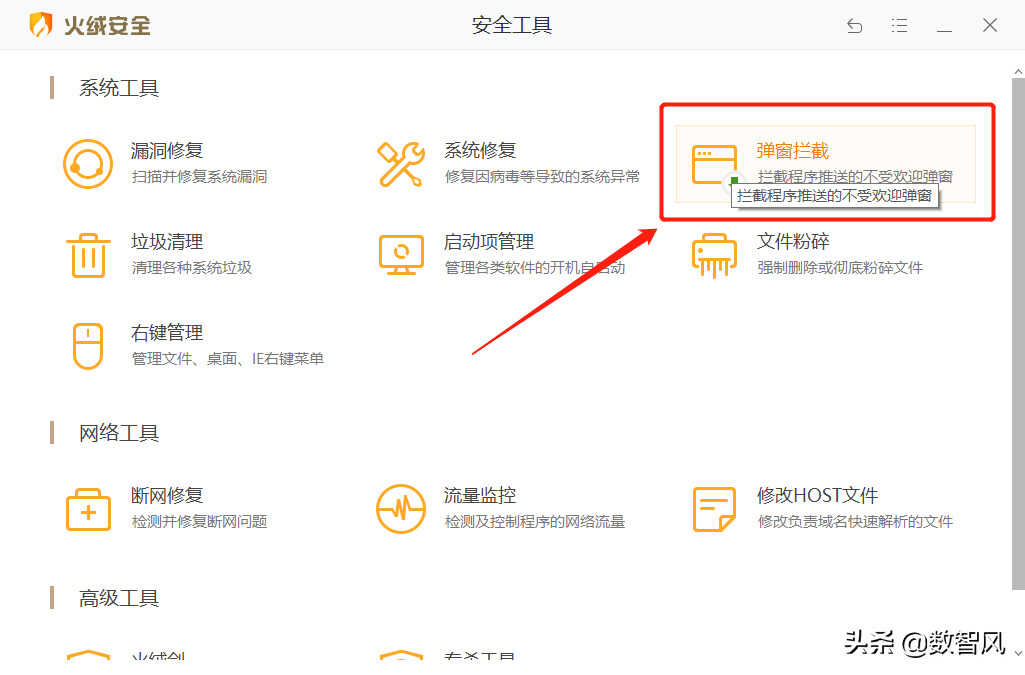This screenshot has height=675, width=1025.
Task: Click the 流量监控 label text
Action: coord(480,495)
